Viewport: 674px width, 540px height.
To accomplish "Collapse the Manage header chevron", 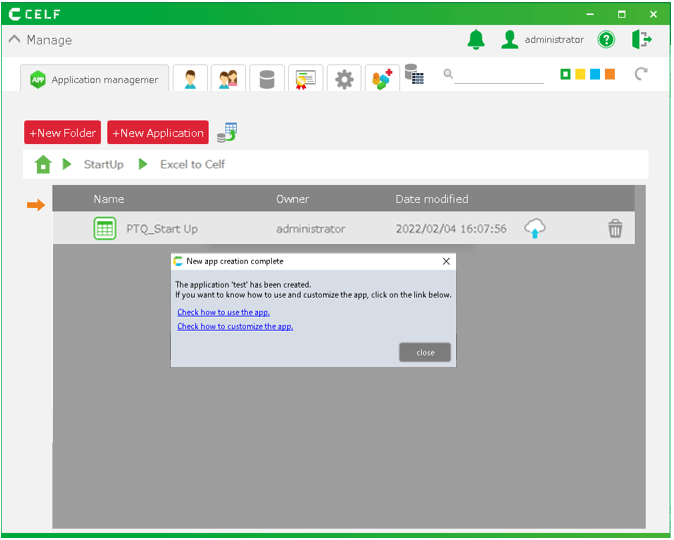I will (x=14, y=40).
